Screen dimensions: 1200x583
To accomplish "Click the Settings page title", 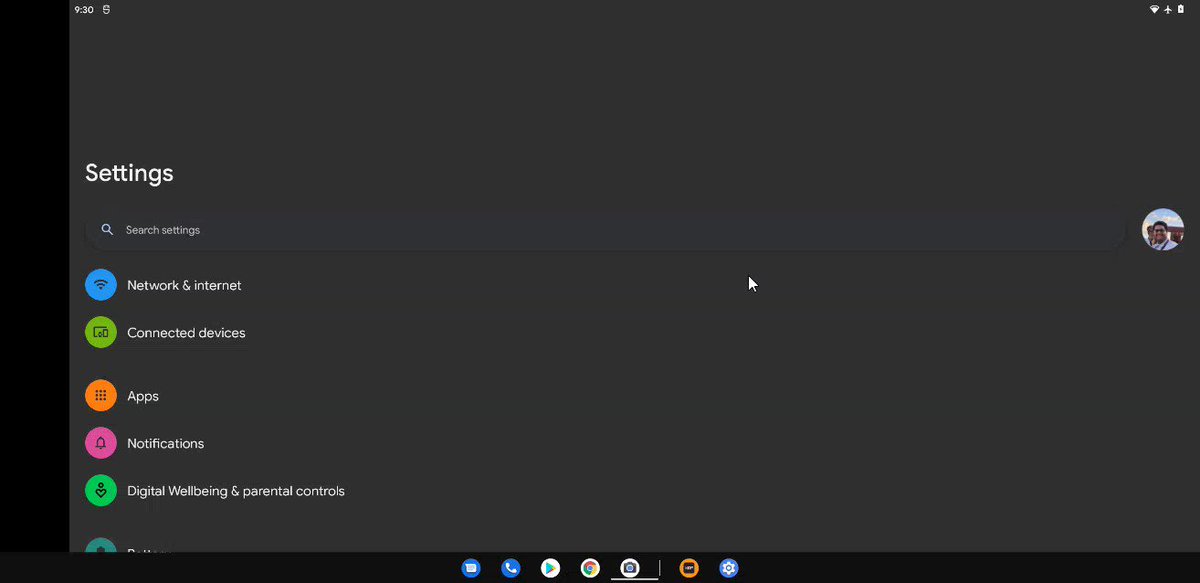I will click(129, 173).
